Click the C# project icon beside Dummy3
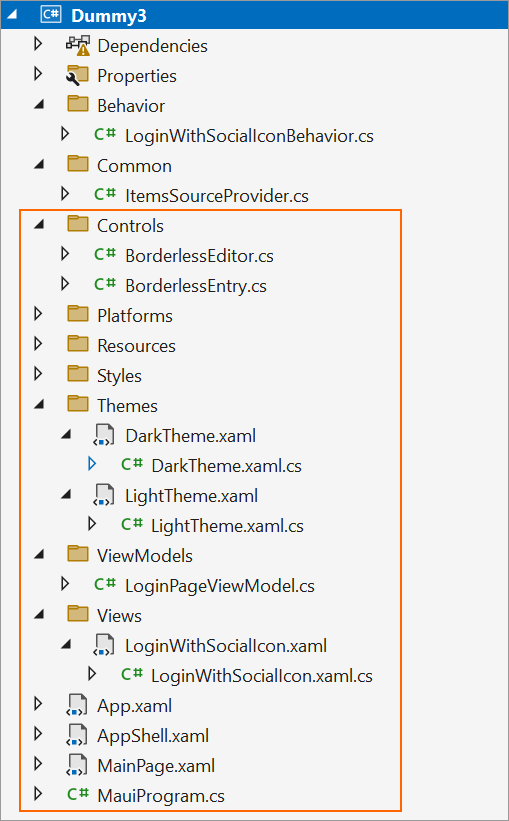 51,15
